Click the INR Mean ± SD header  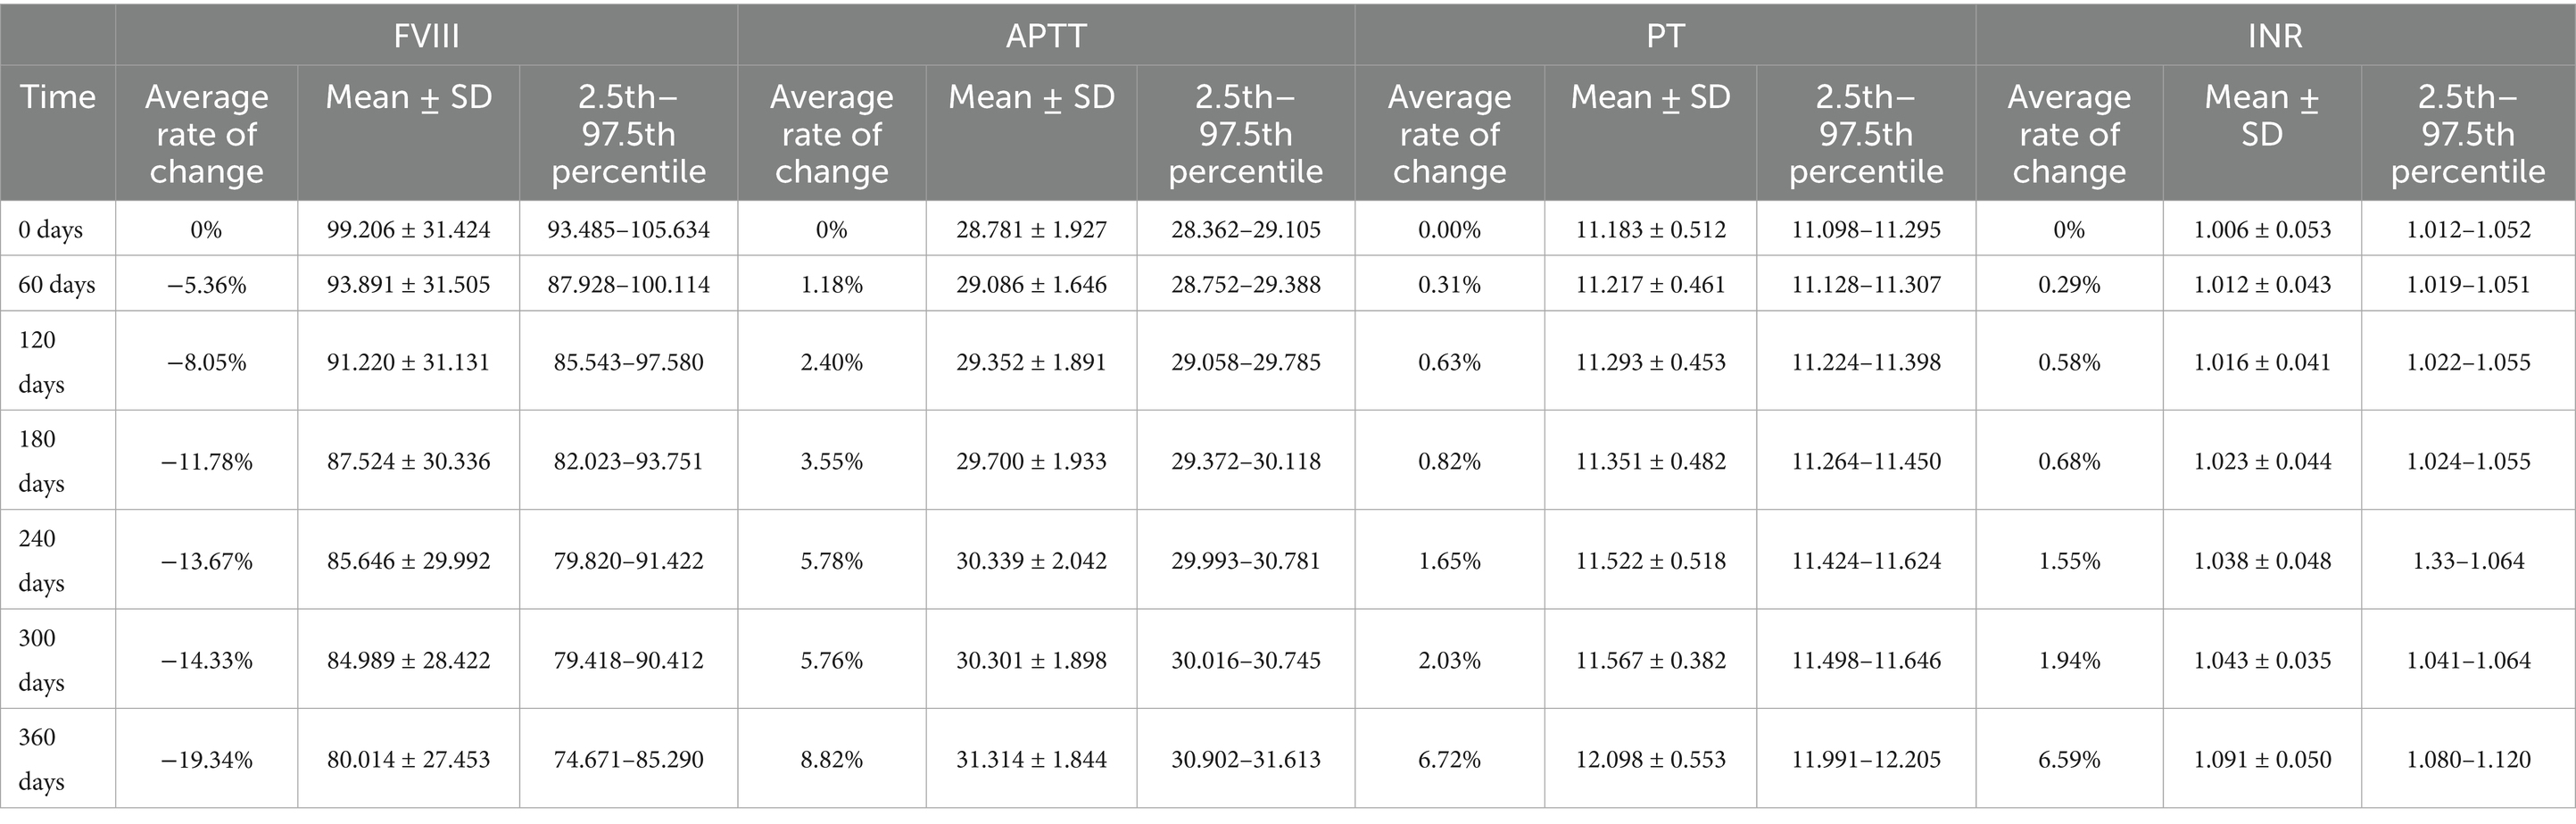click(x=2261, y=115)
